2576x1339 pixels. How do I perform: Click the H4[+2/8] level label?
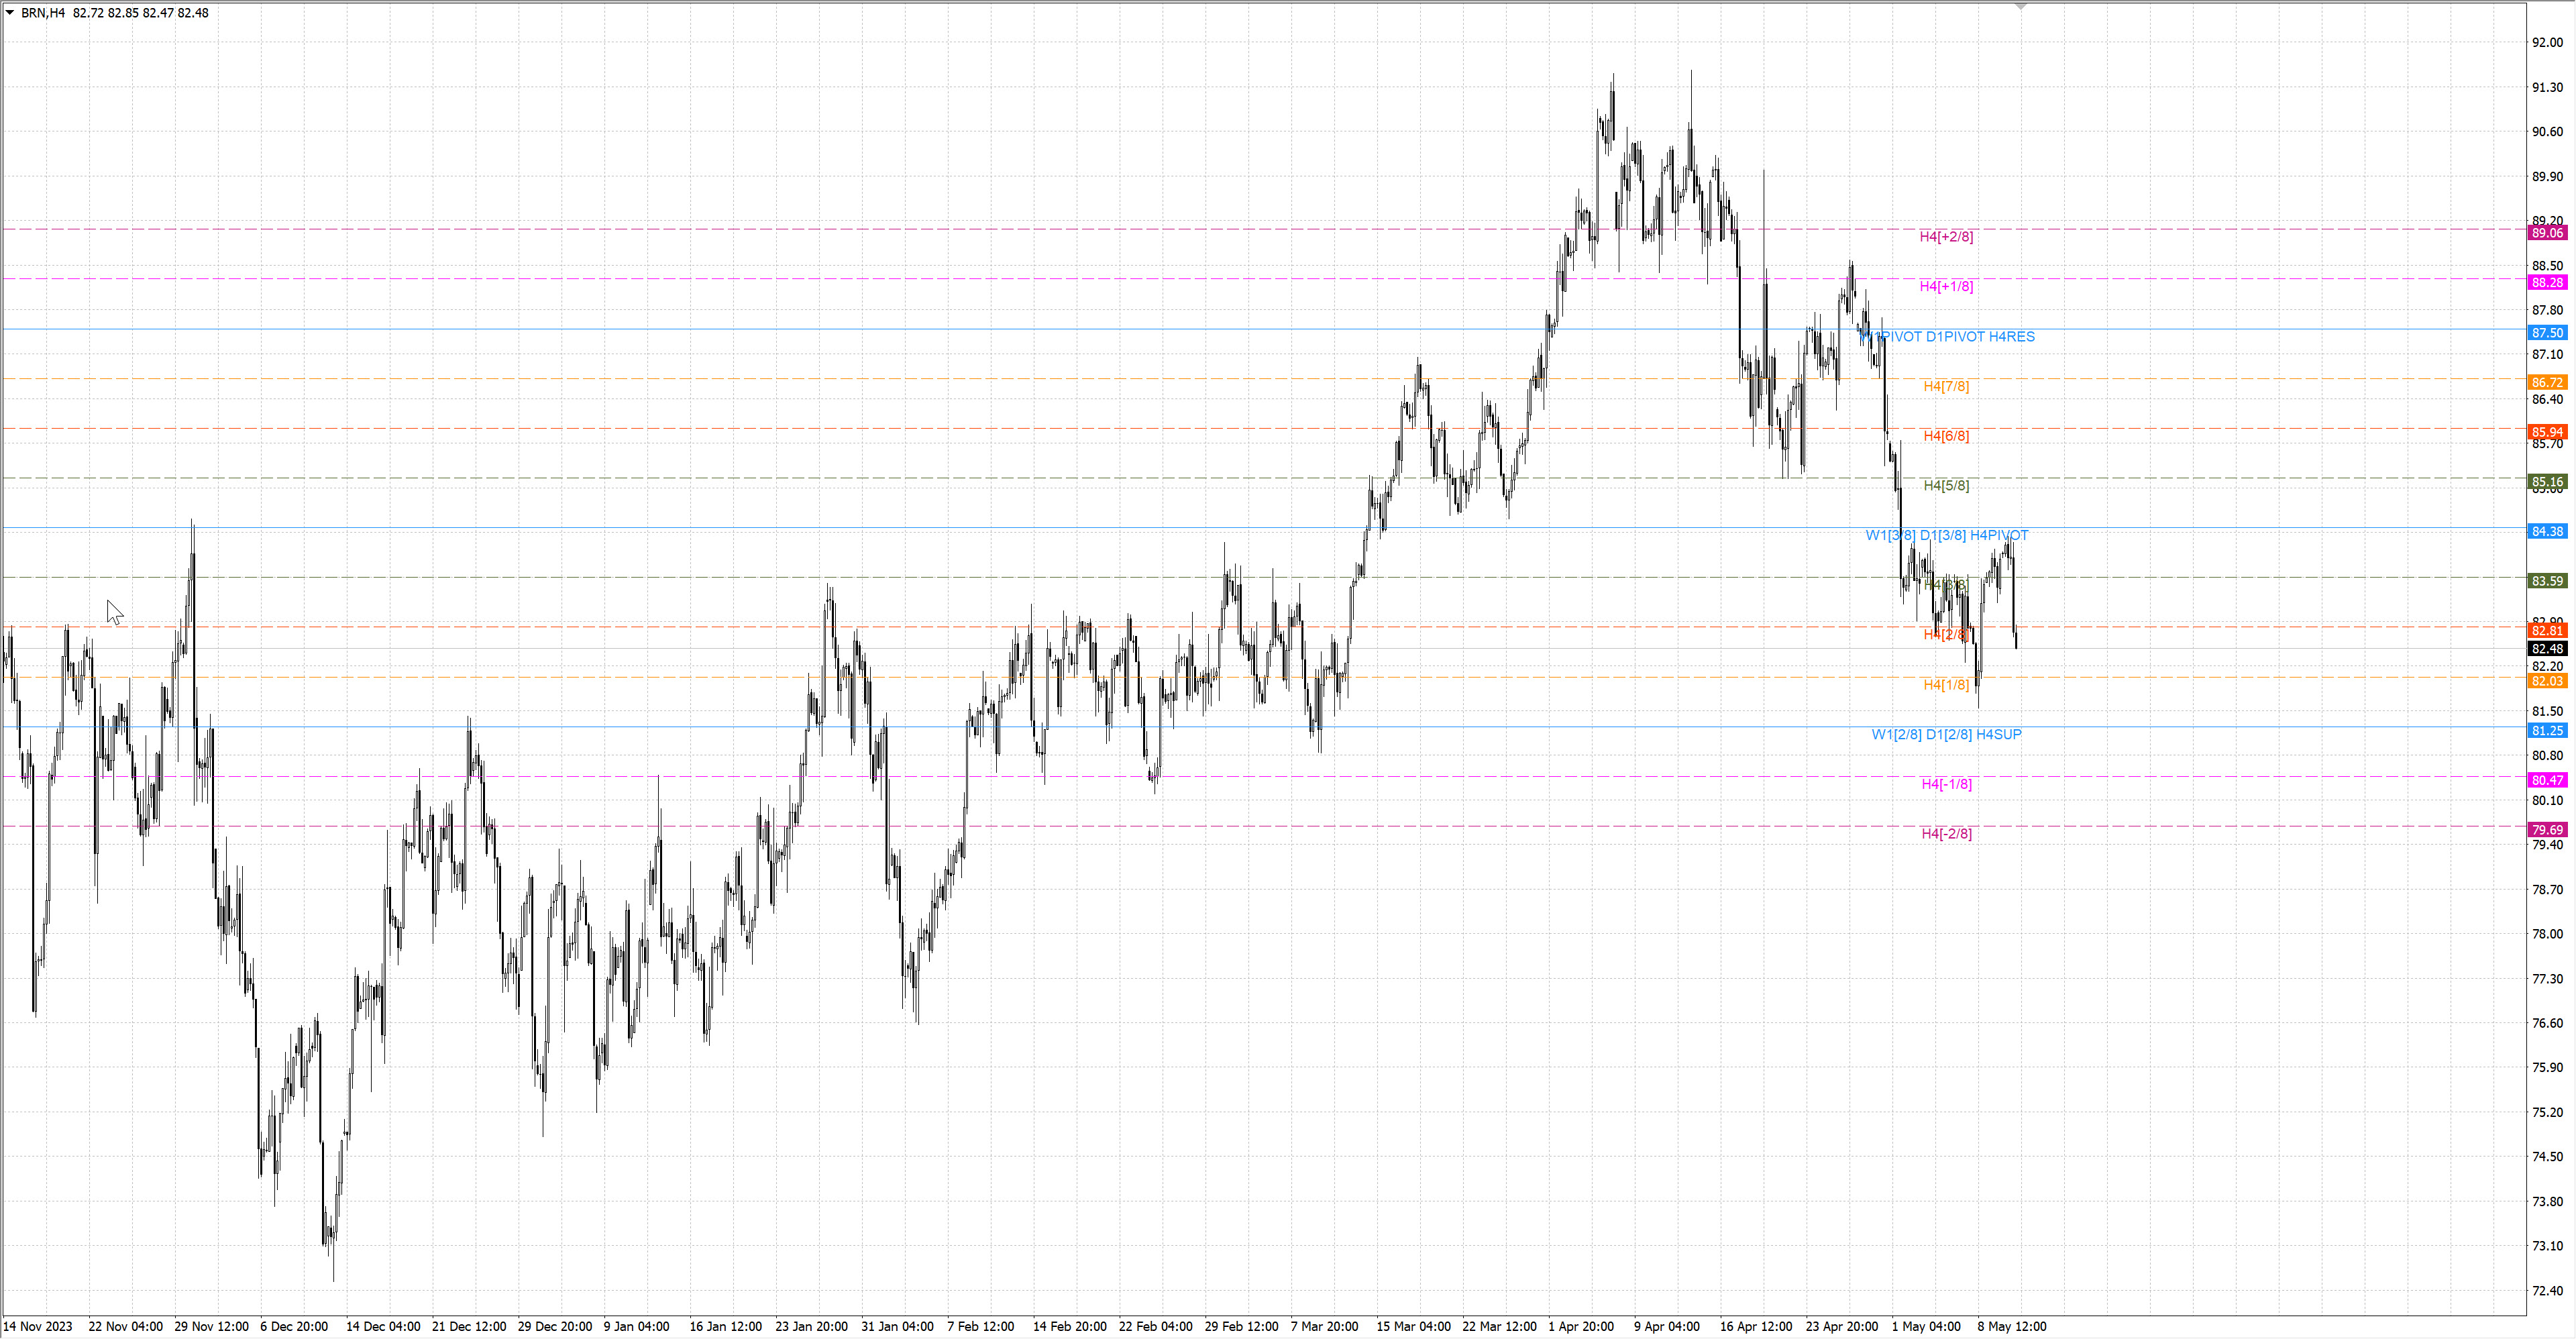point(1946,237)
